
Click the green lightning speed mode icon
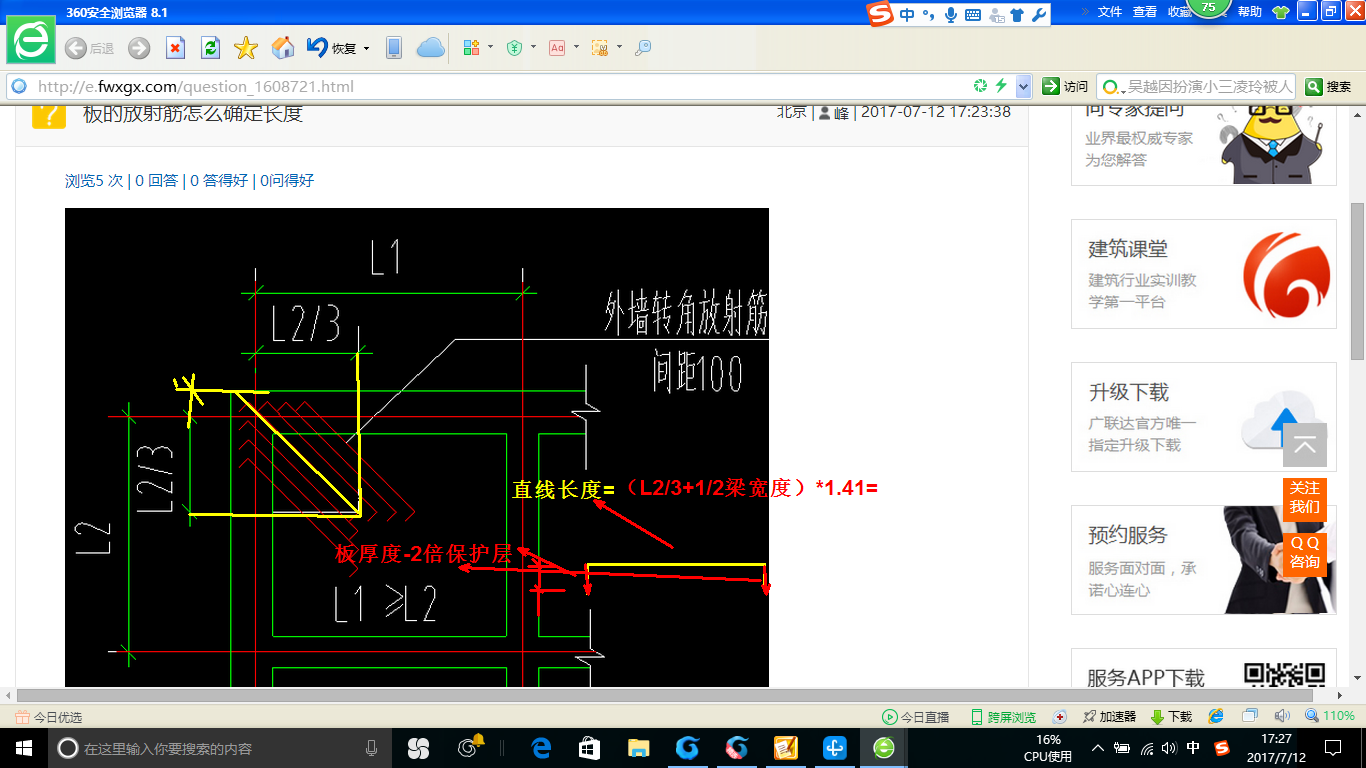point(1000,86)
